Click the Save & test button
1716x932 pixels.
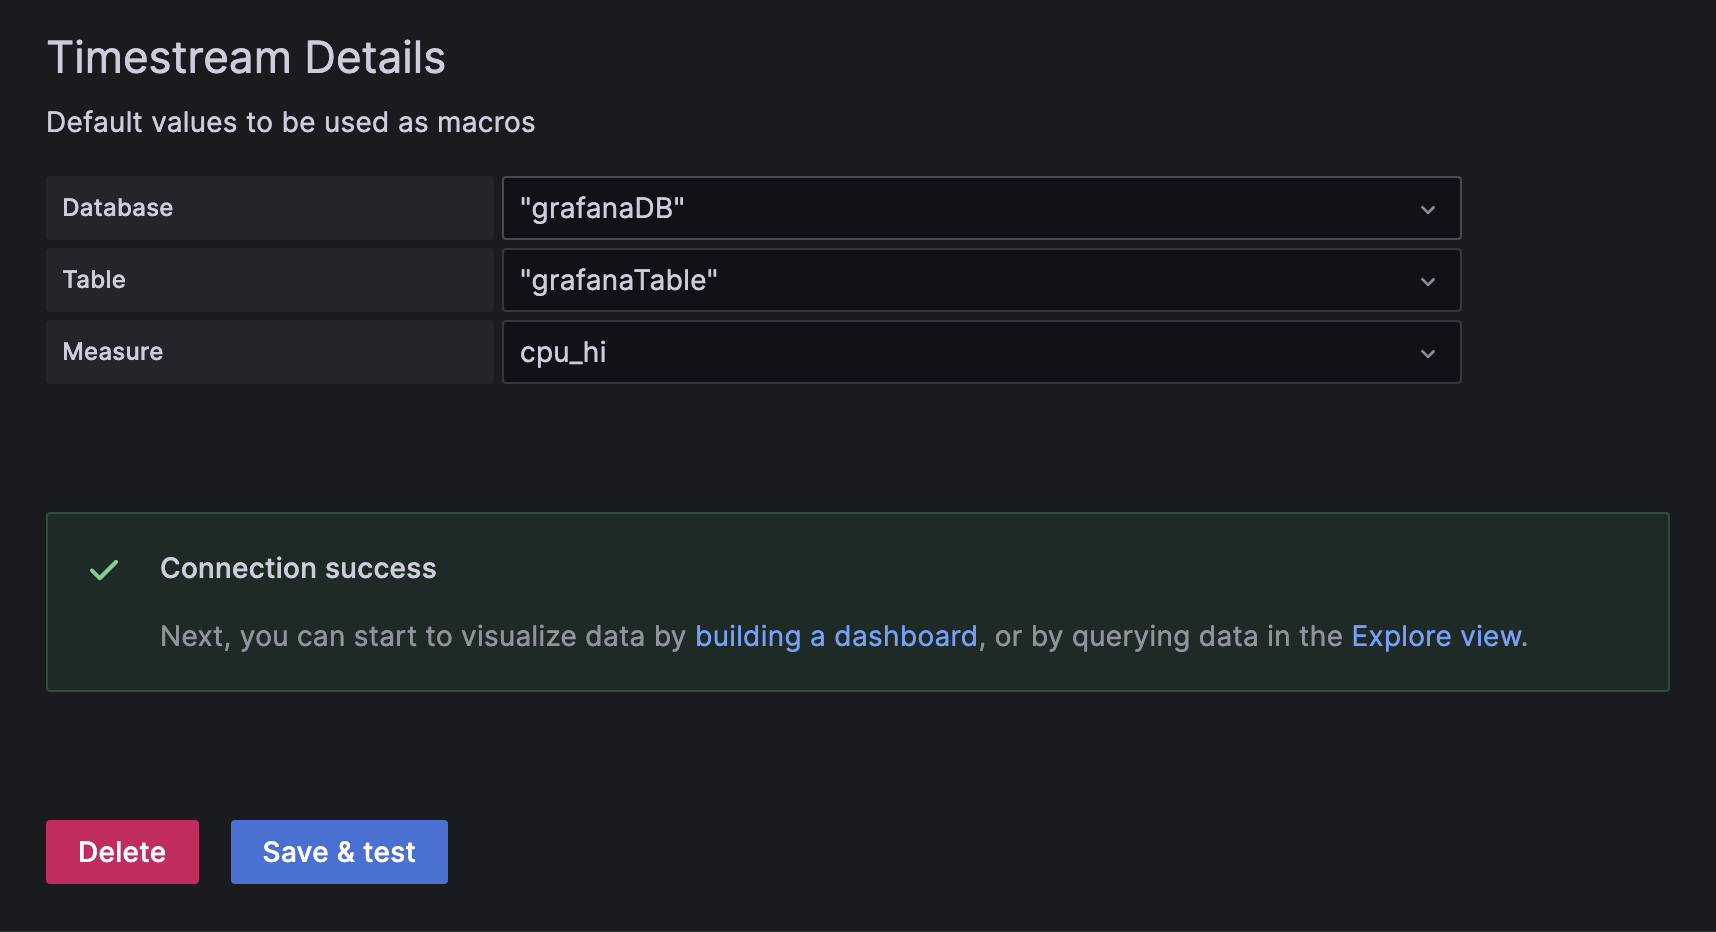tap(339, 852)
